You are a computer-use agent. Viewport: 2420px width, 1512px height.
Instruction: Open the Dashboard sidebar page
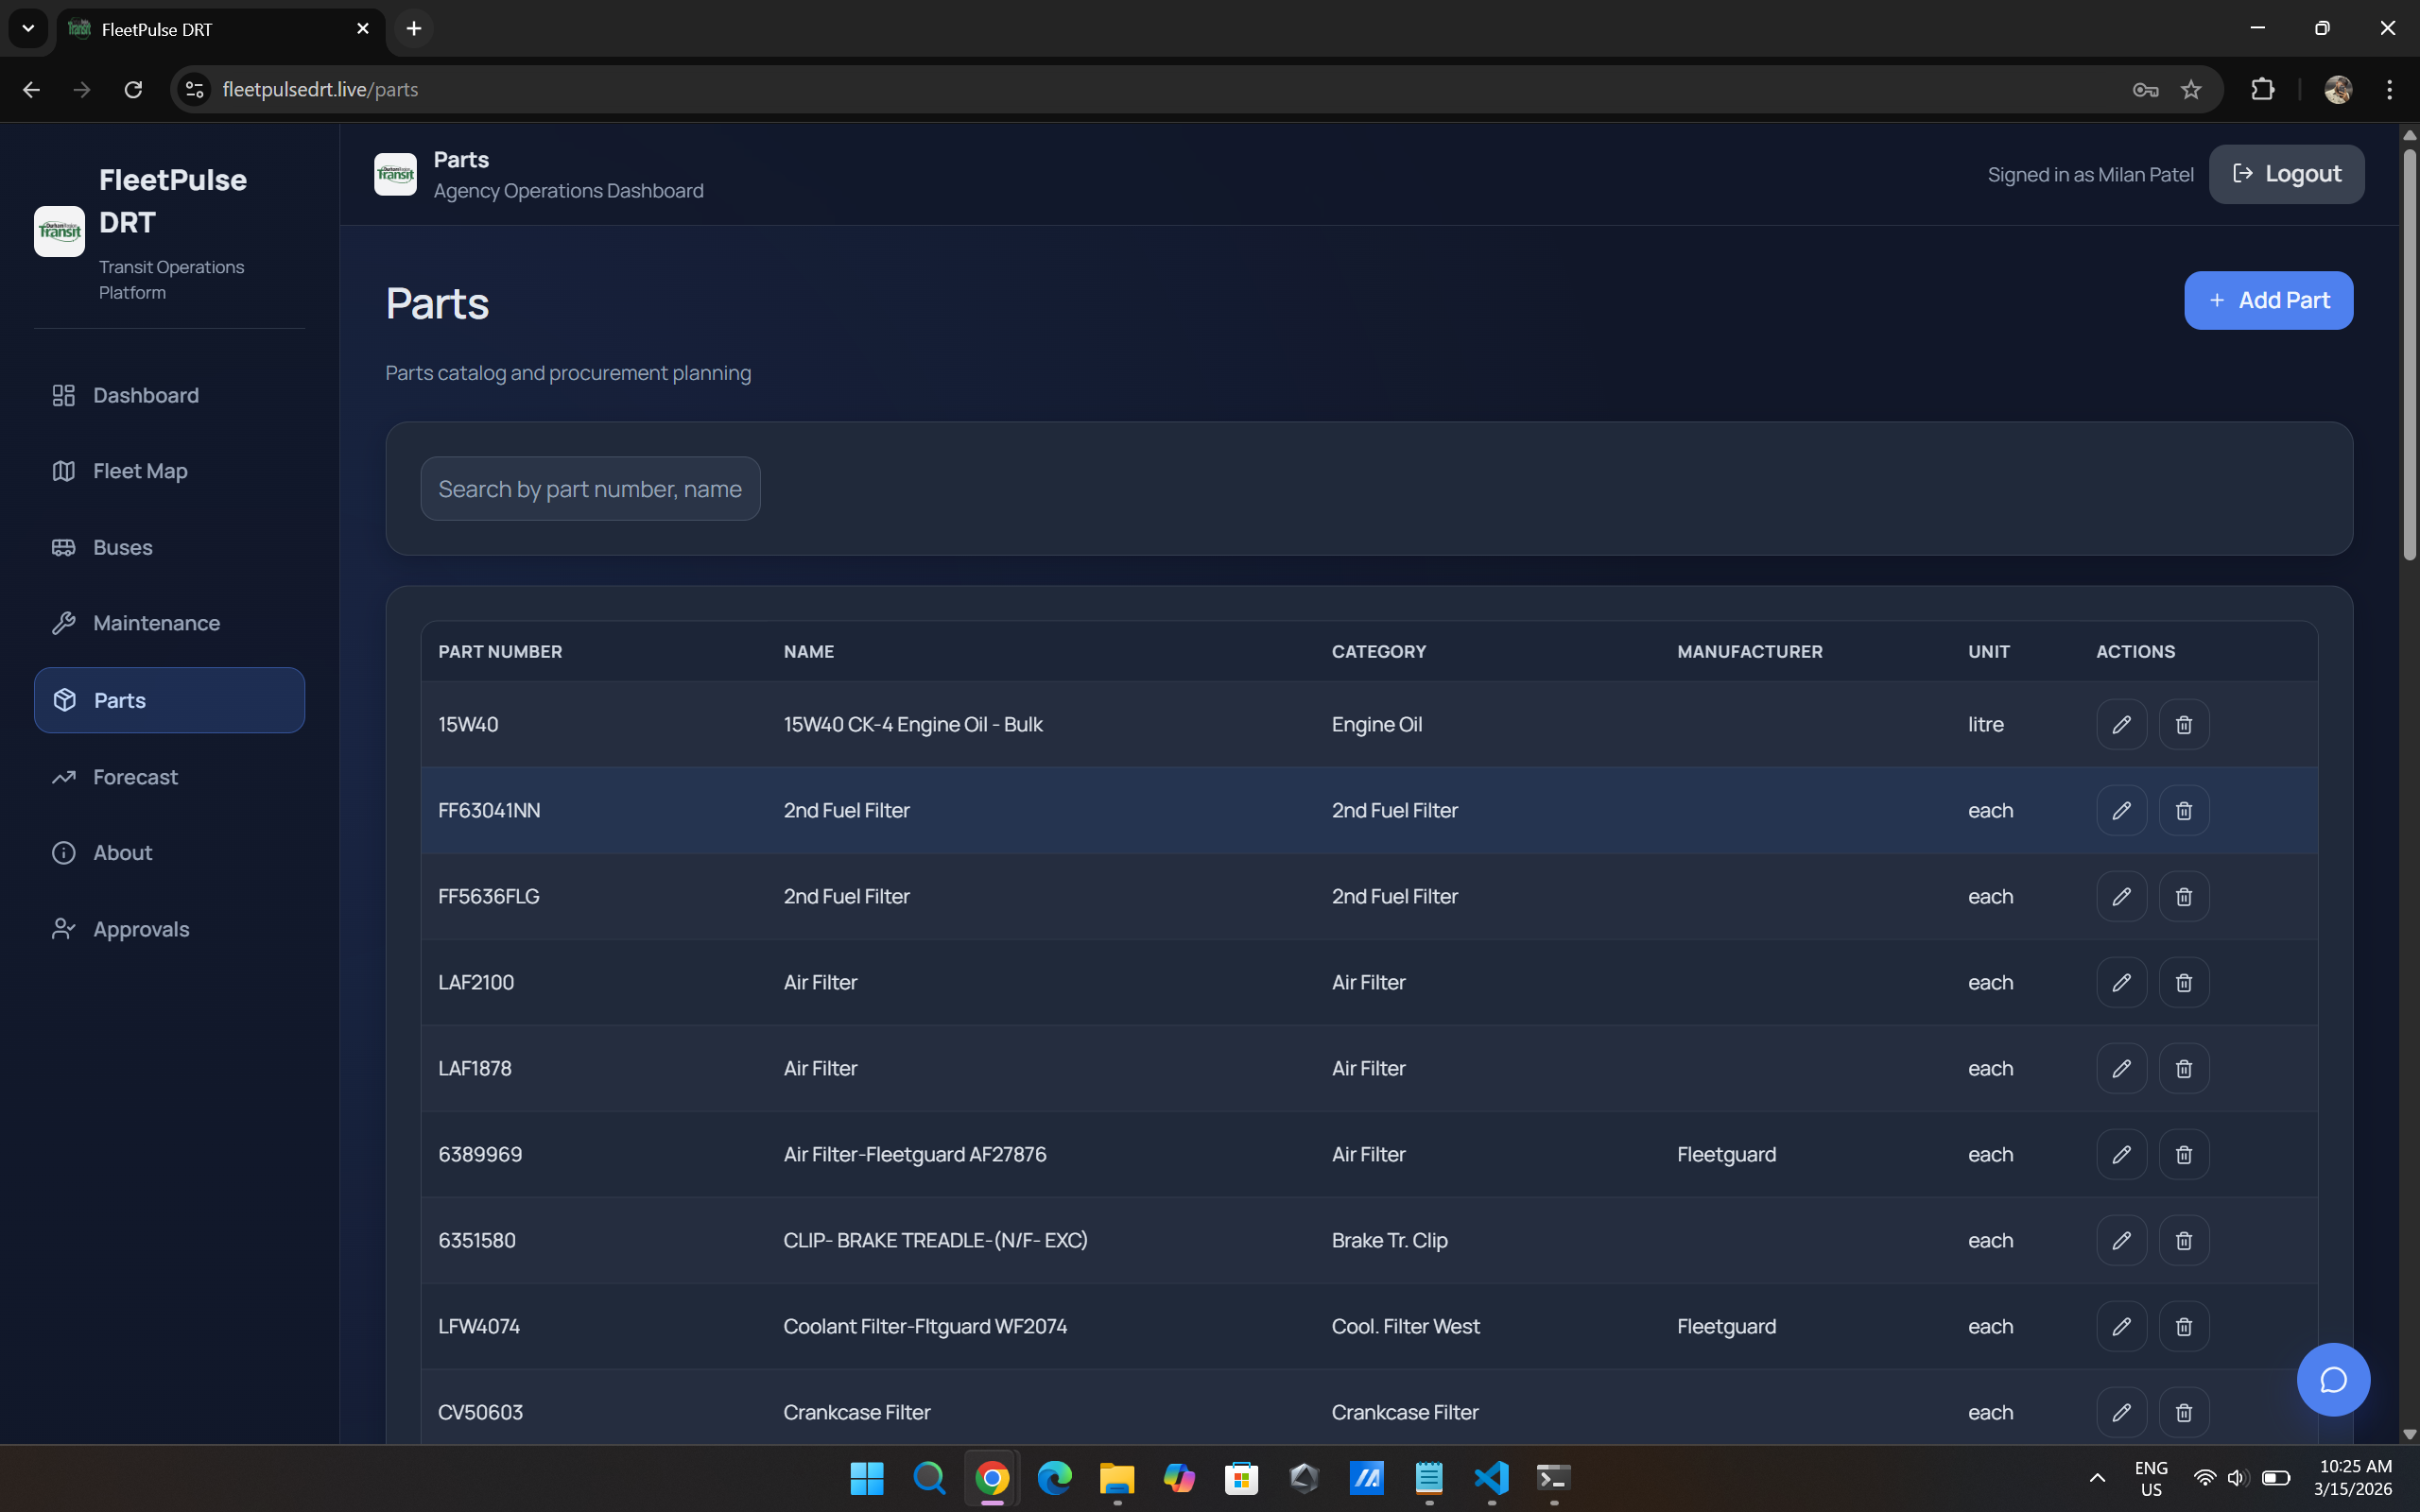pos(146,395)
